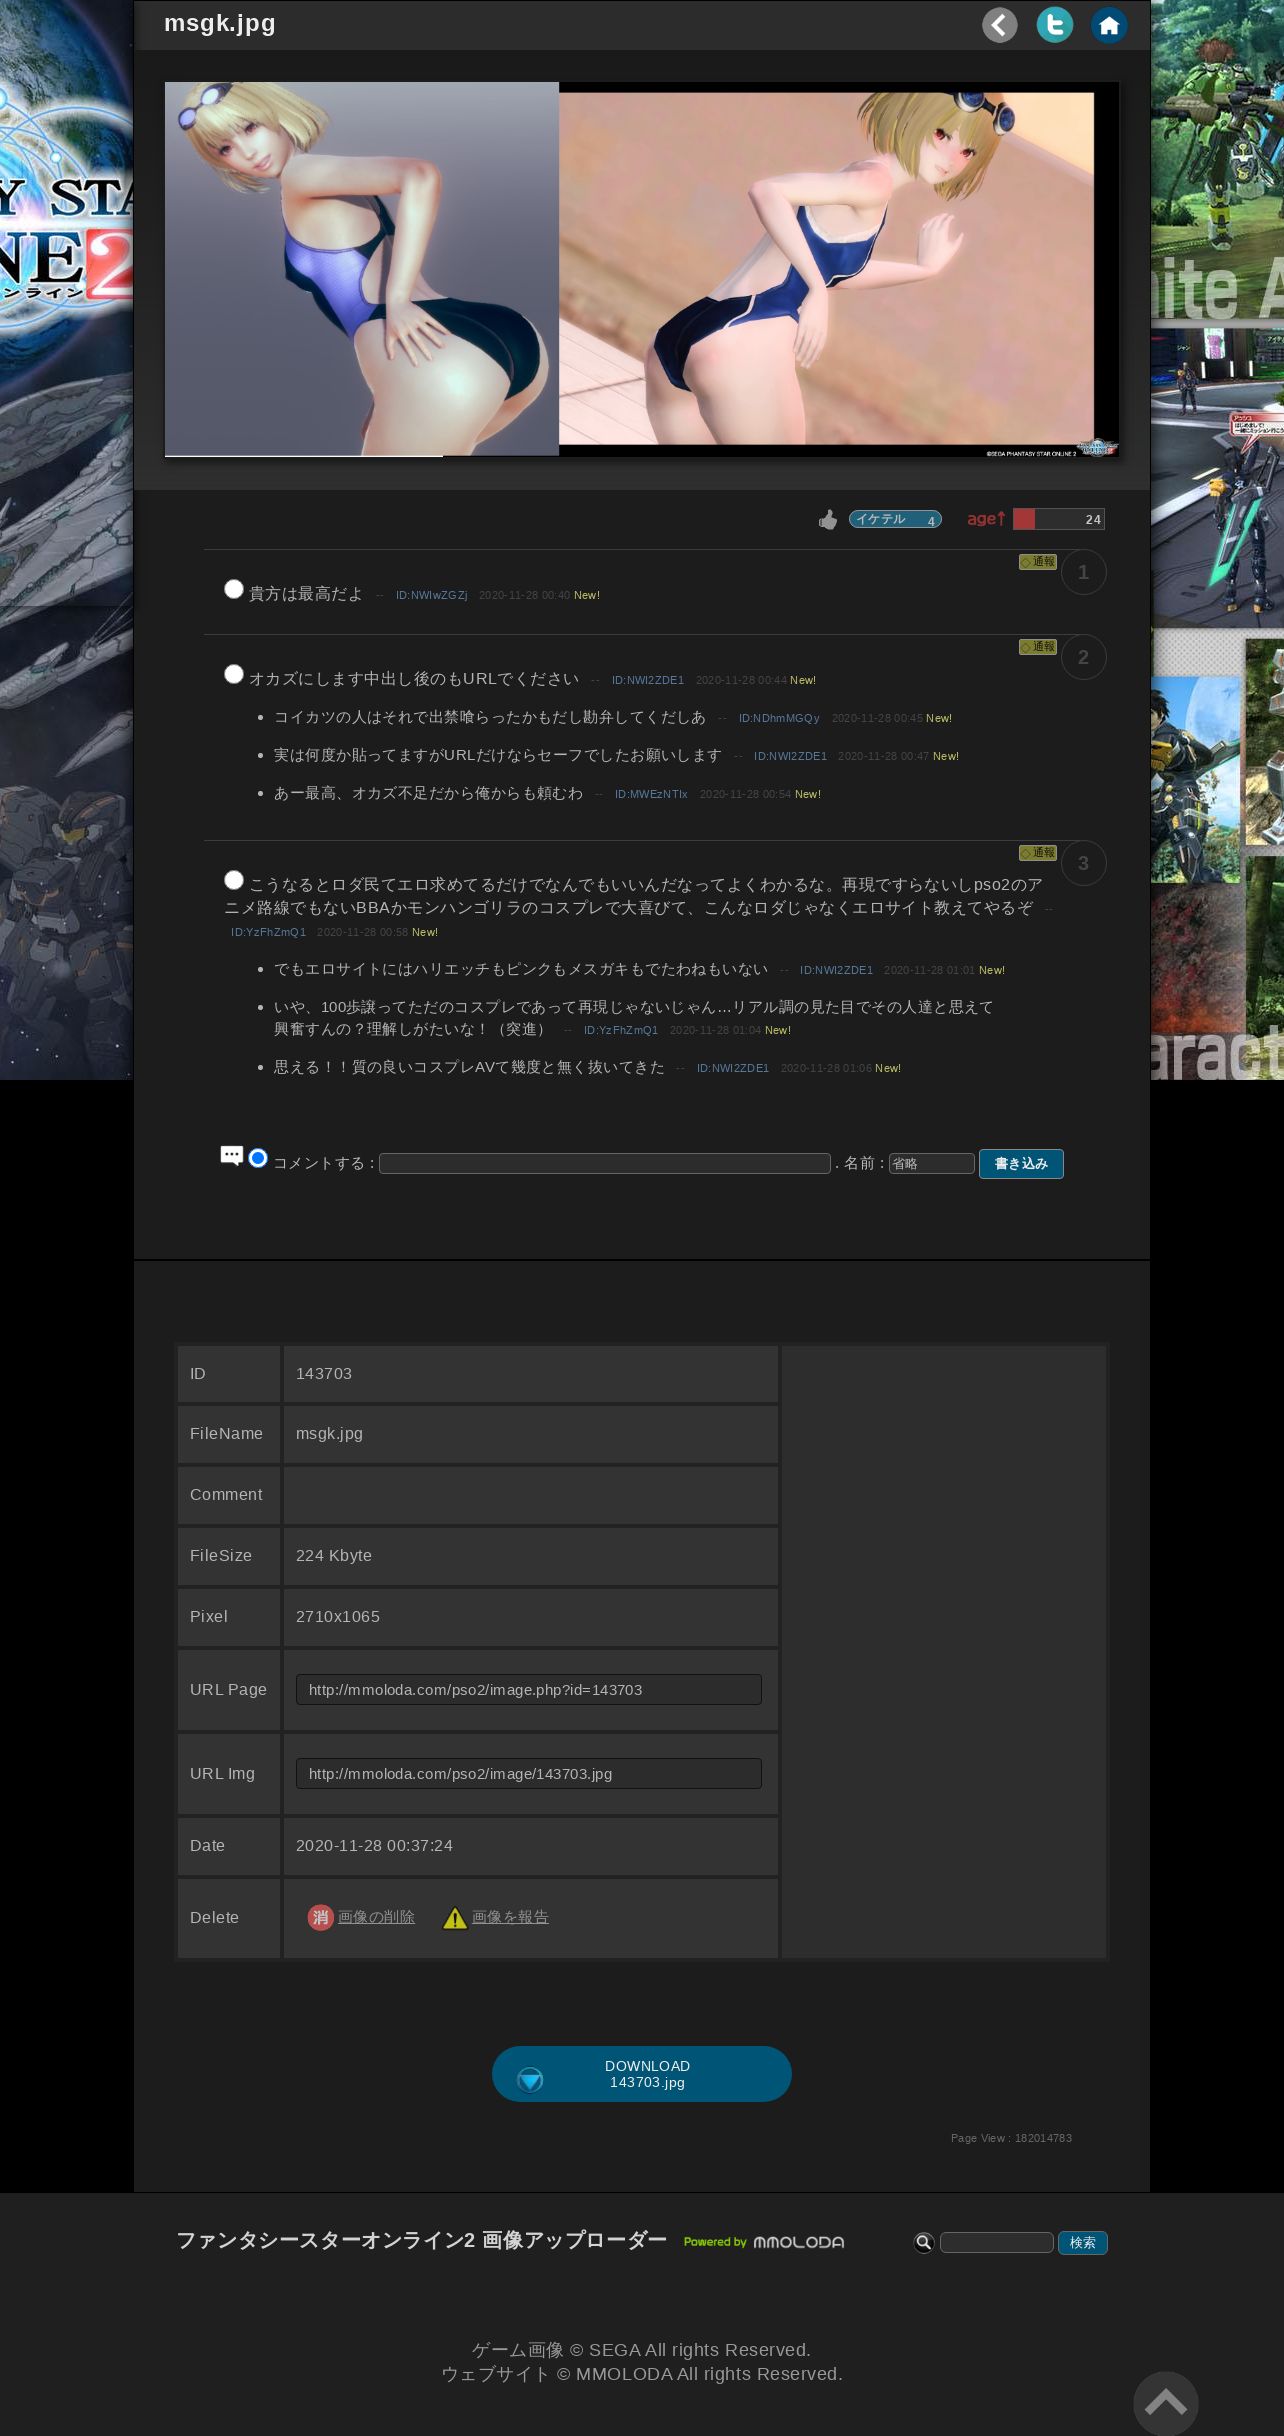Click the back arrow icon in header
This screenshot has width=1284, height=2436.
pyautogui.click(x=999, y=25)
